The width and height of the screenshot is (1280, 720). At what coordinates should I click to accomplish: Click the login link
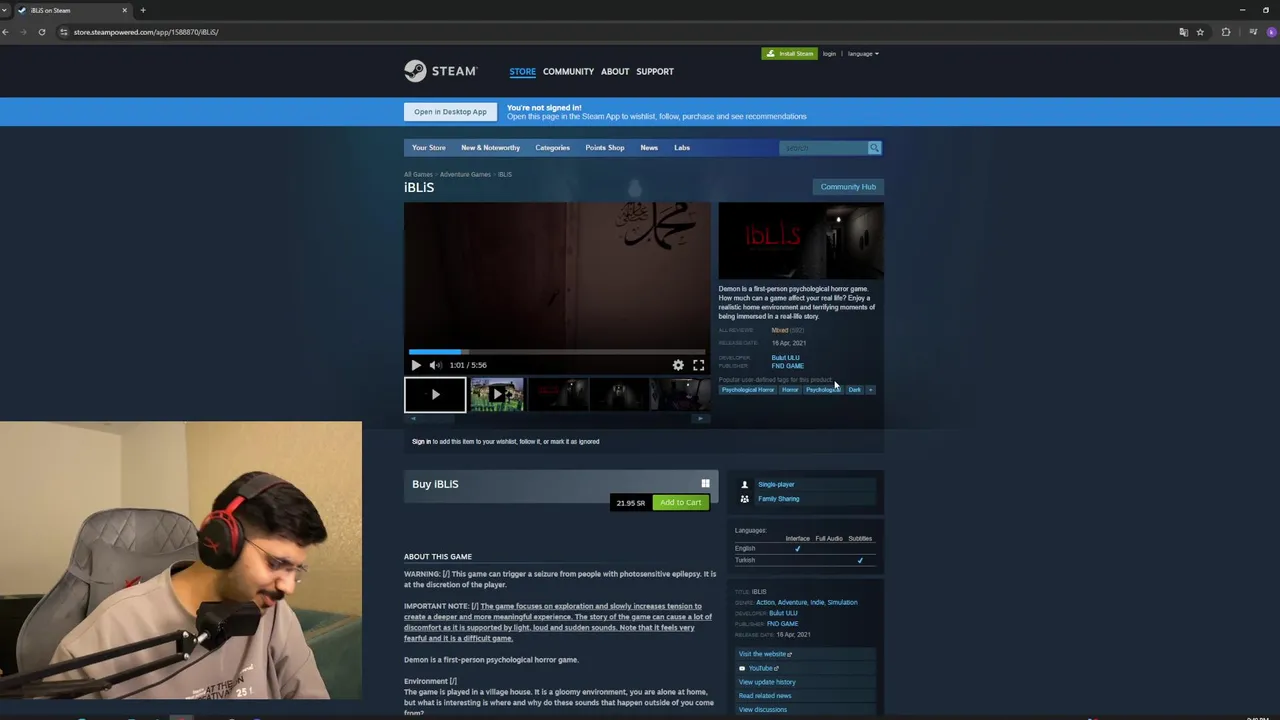click(x=829, y=54)
